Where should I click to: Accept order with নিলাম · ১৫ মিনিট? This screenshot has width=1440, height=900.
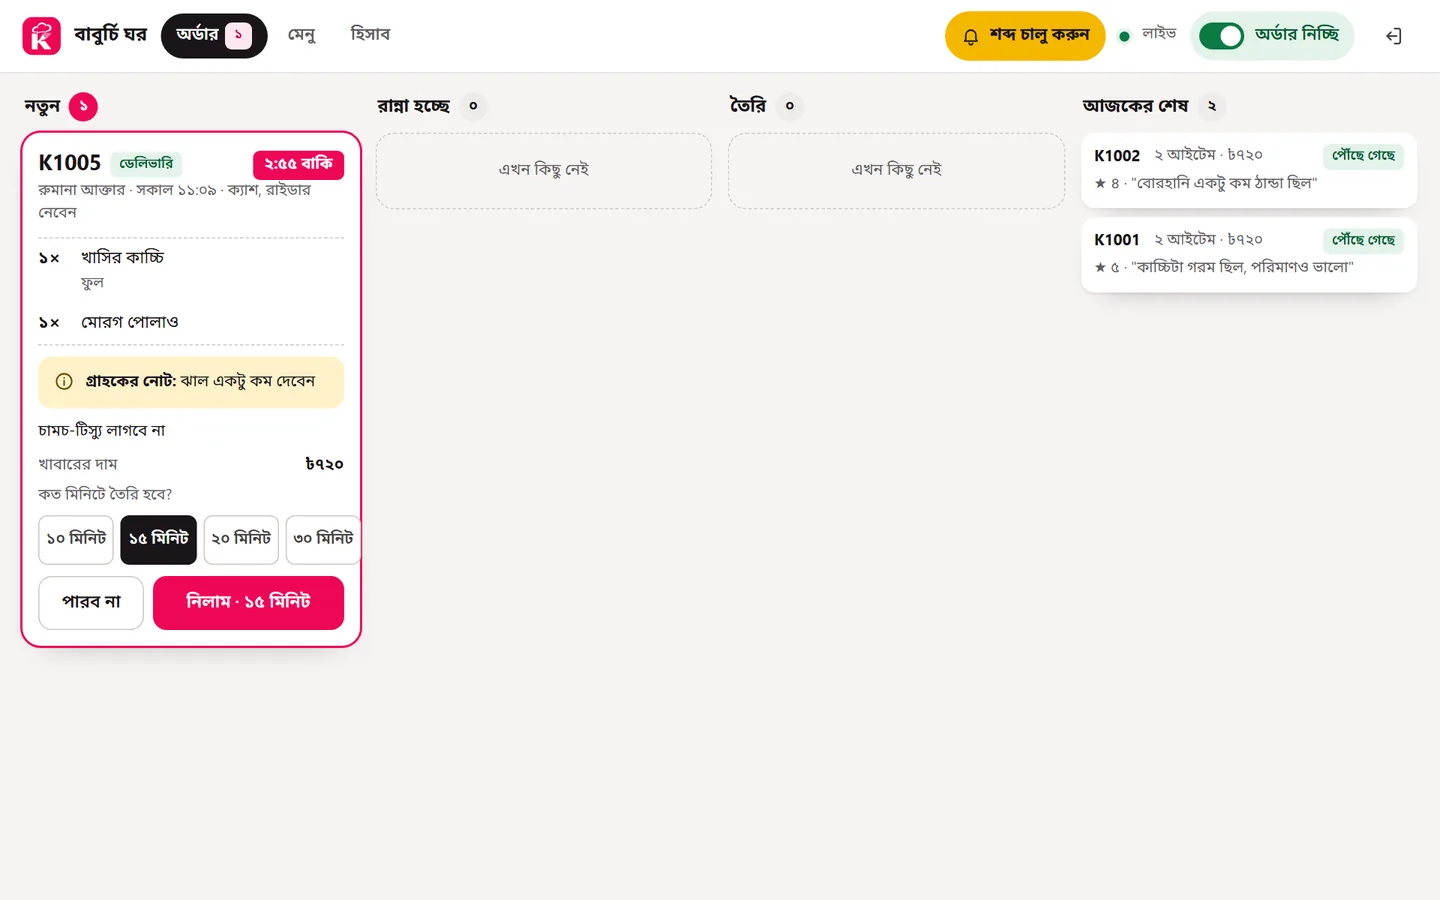[x=248, y=603]
